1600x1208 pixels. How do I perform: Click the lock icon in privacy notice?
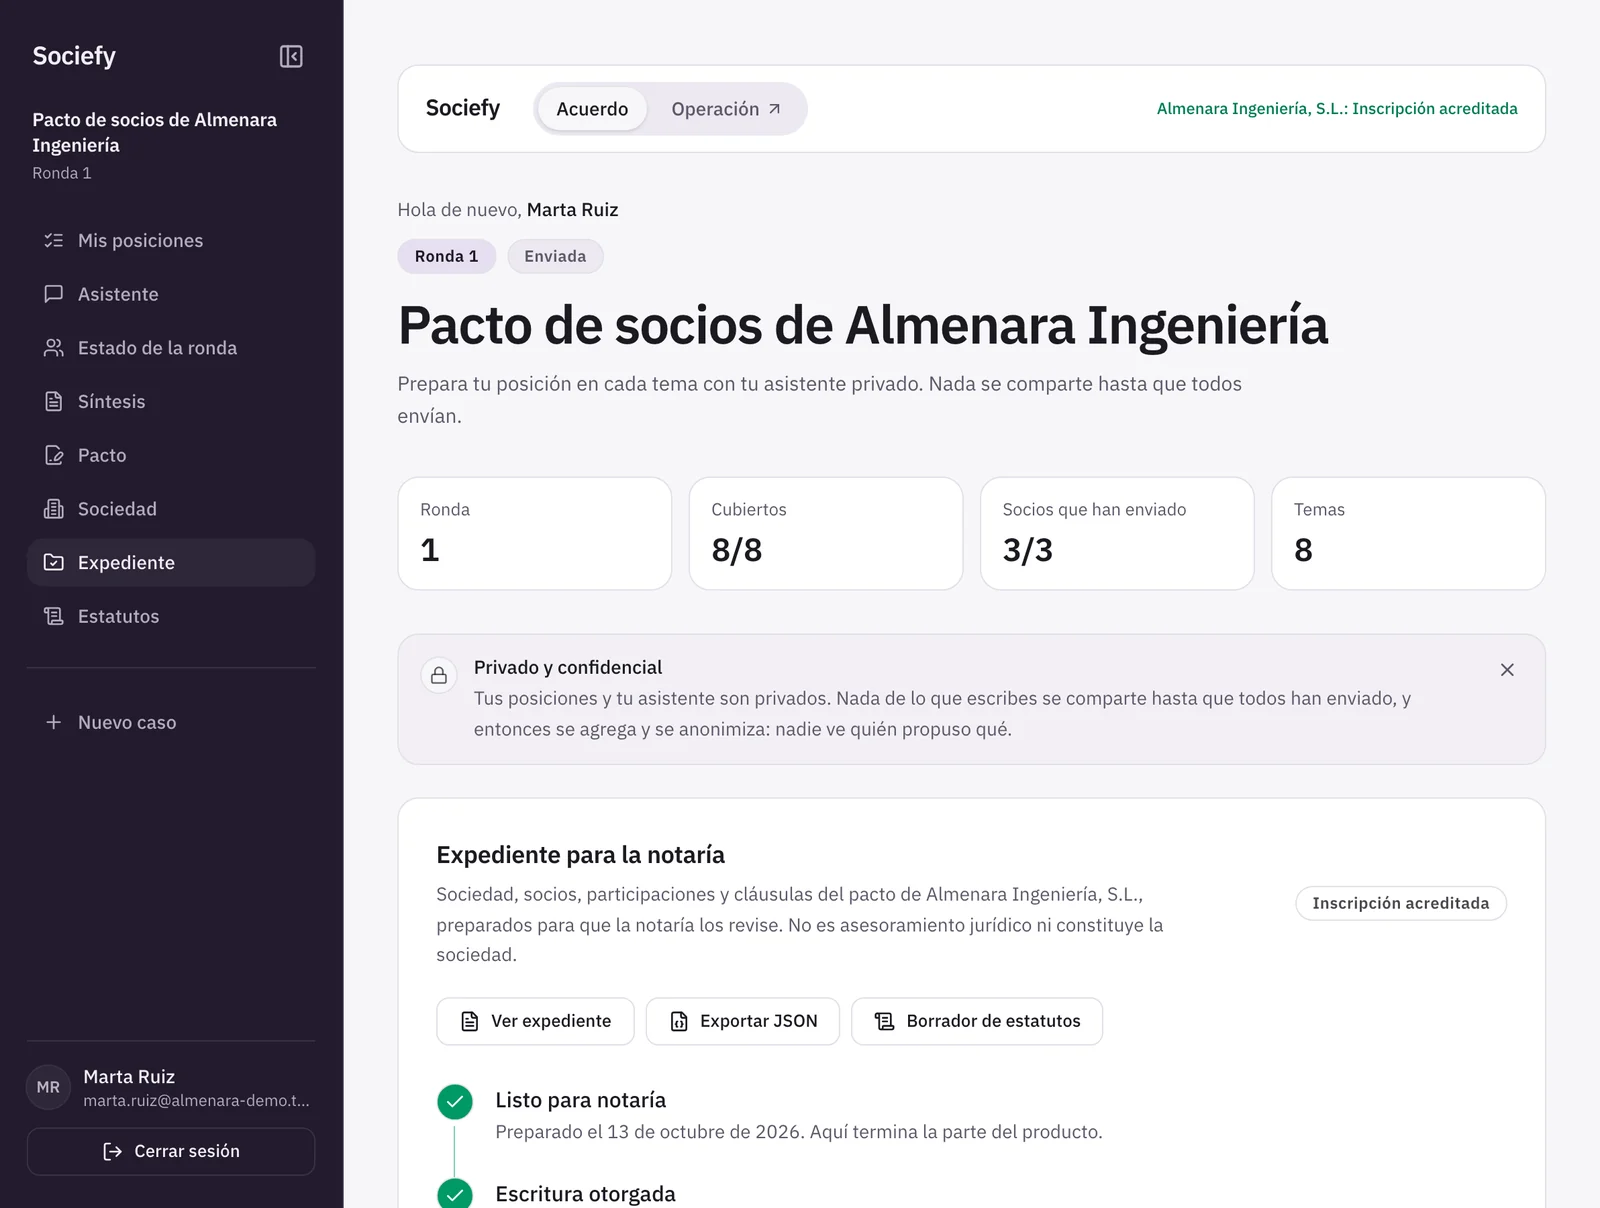tap(439, 676)
